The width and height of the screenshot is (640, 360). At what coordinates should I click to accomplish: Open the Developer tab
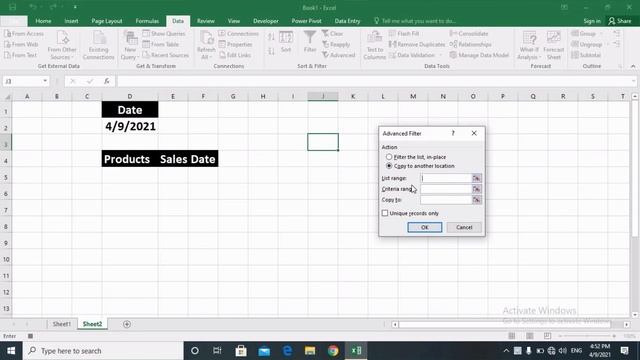point(266,21)
